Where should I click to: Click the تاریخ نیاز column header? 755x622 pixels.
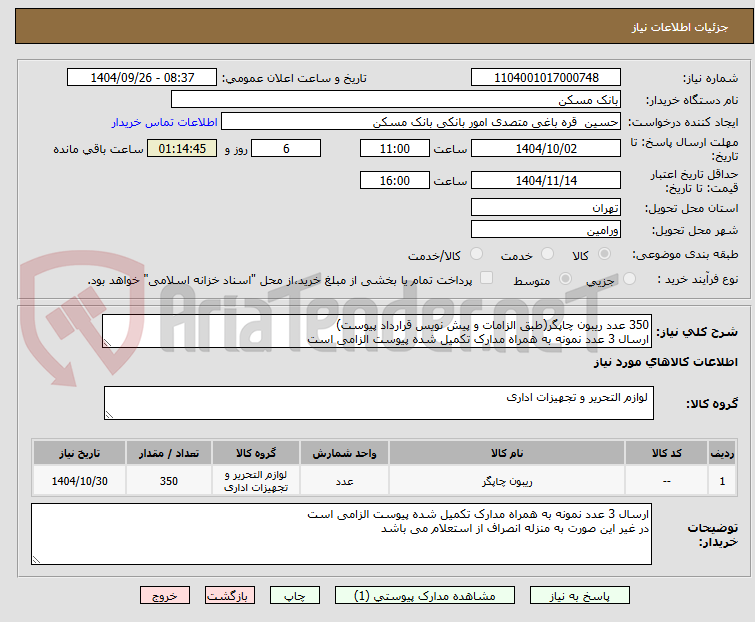pos(79,453)
